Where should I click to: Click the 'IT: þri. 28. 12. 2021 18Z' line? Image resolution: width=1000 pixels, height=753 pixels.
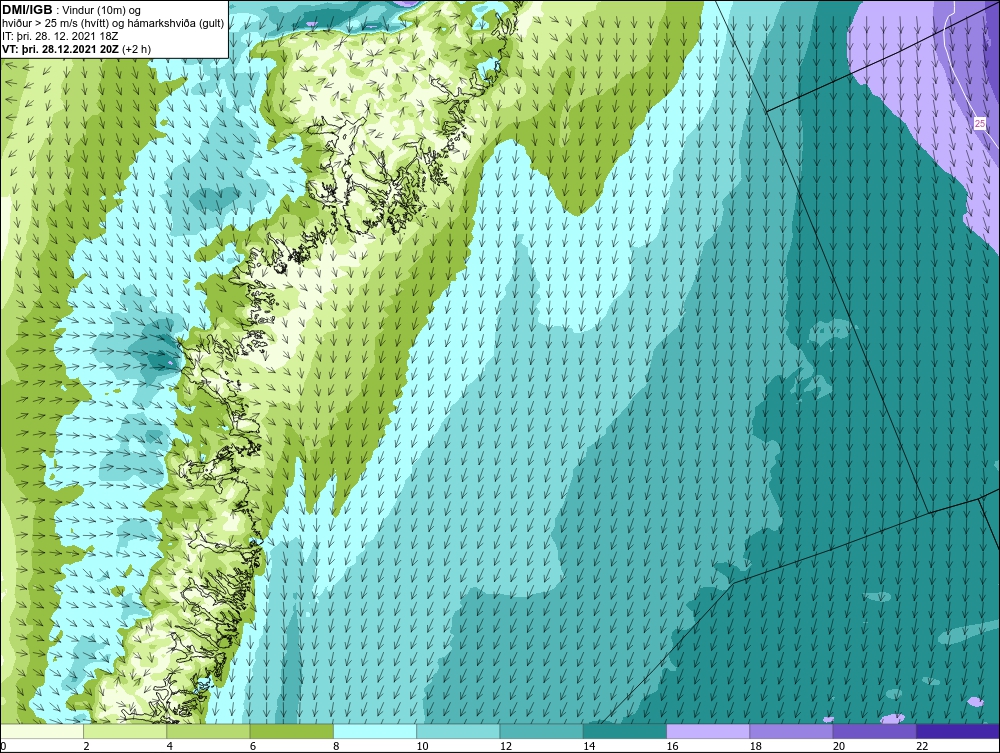(x=60, y=36)
